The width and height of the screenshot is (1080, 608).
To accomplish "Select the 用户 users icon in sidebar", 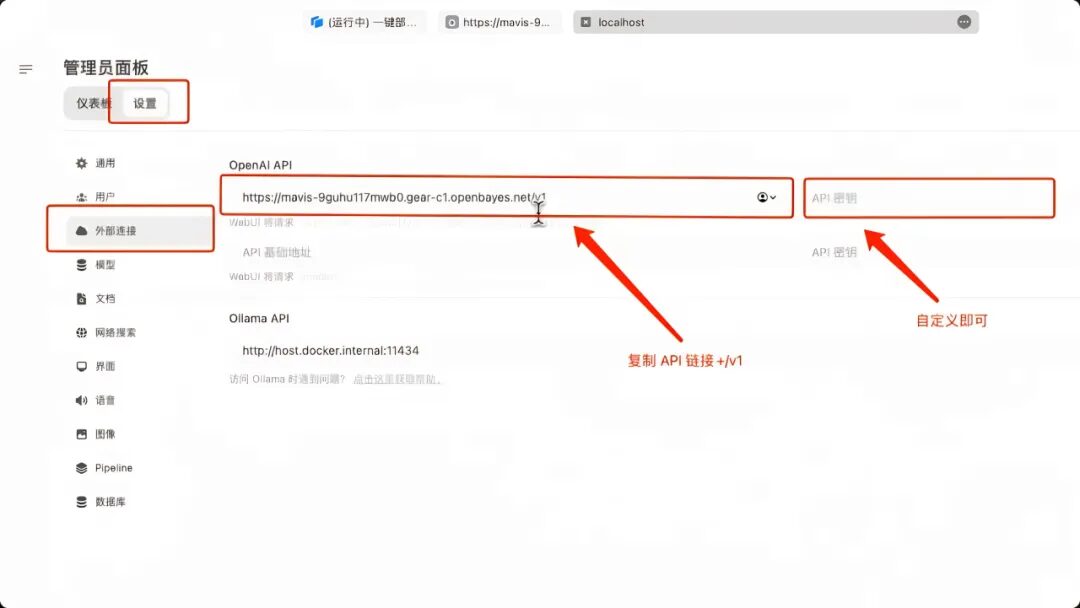I will pyautogui.click(x=82, y=197).
